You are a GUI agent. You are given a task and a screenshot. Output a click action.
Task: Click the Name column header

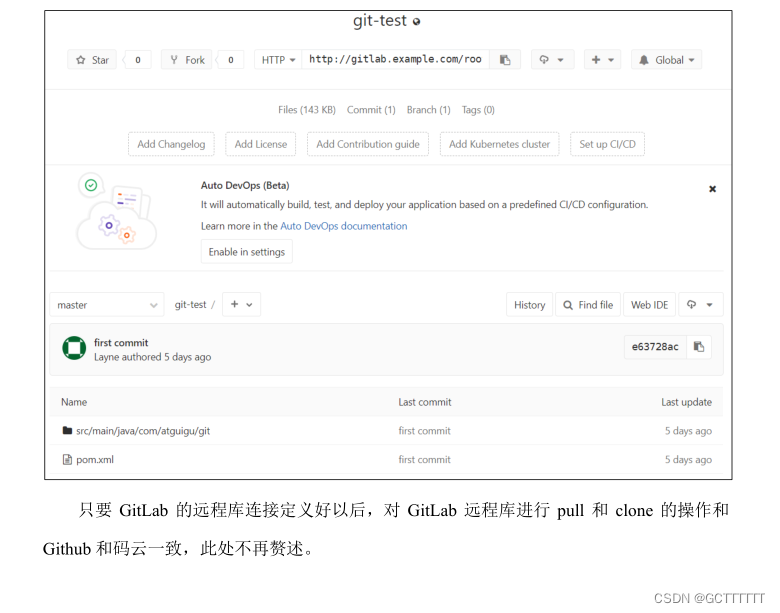(x=74, y=402)
